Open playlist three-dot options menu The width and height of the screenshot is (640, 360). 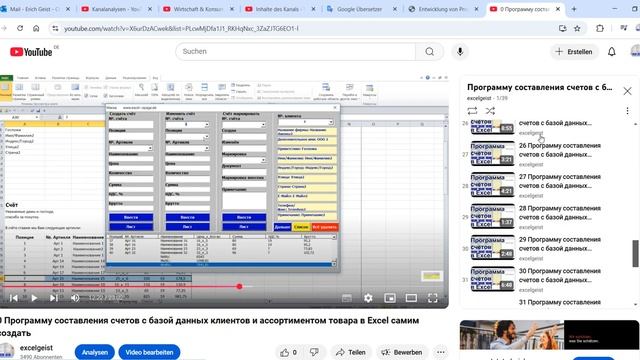[627, 111]
